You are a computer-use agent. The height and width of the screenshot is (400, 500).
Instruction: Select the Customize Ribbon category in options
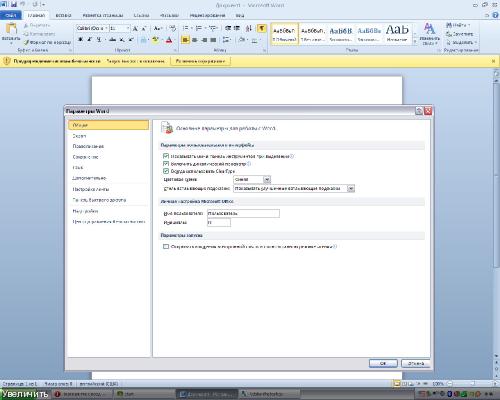point(108,189)
